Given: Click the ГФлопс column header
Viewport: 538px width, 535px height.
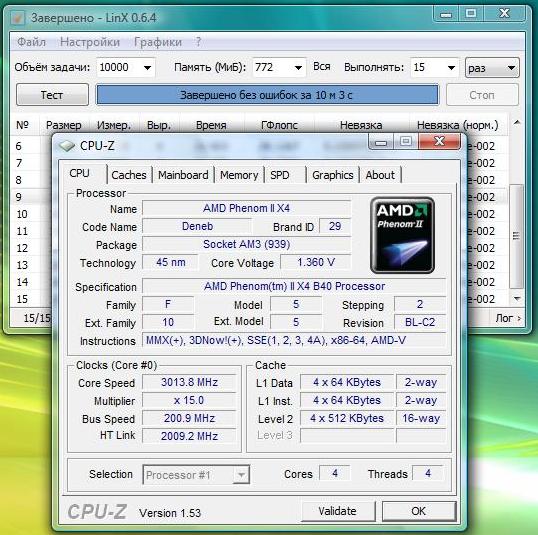Looking at the screenshot, I should pos(279,125).
